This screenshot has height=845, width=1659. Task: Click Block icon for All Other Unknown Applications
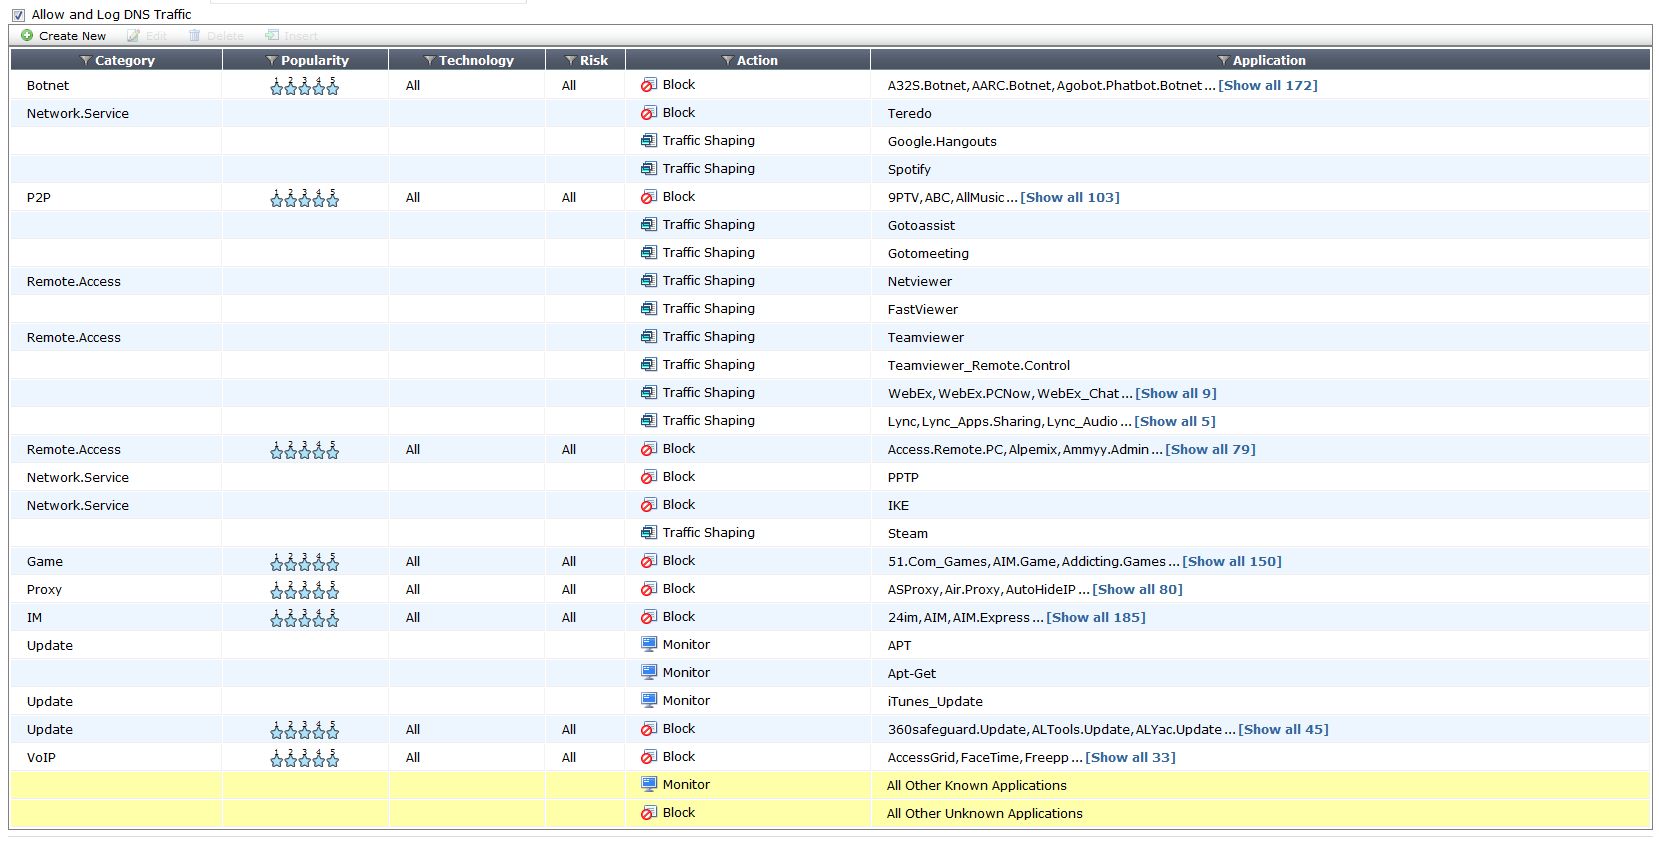(x=649, y=813)
